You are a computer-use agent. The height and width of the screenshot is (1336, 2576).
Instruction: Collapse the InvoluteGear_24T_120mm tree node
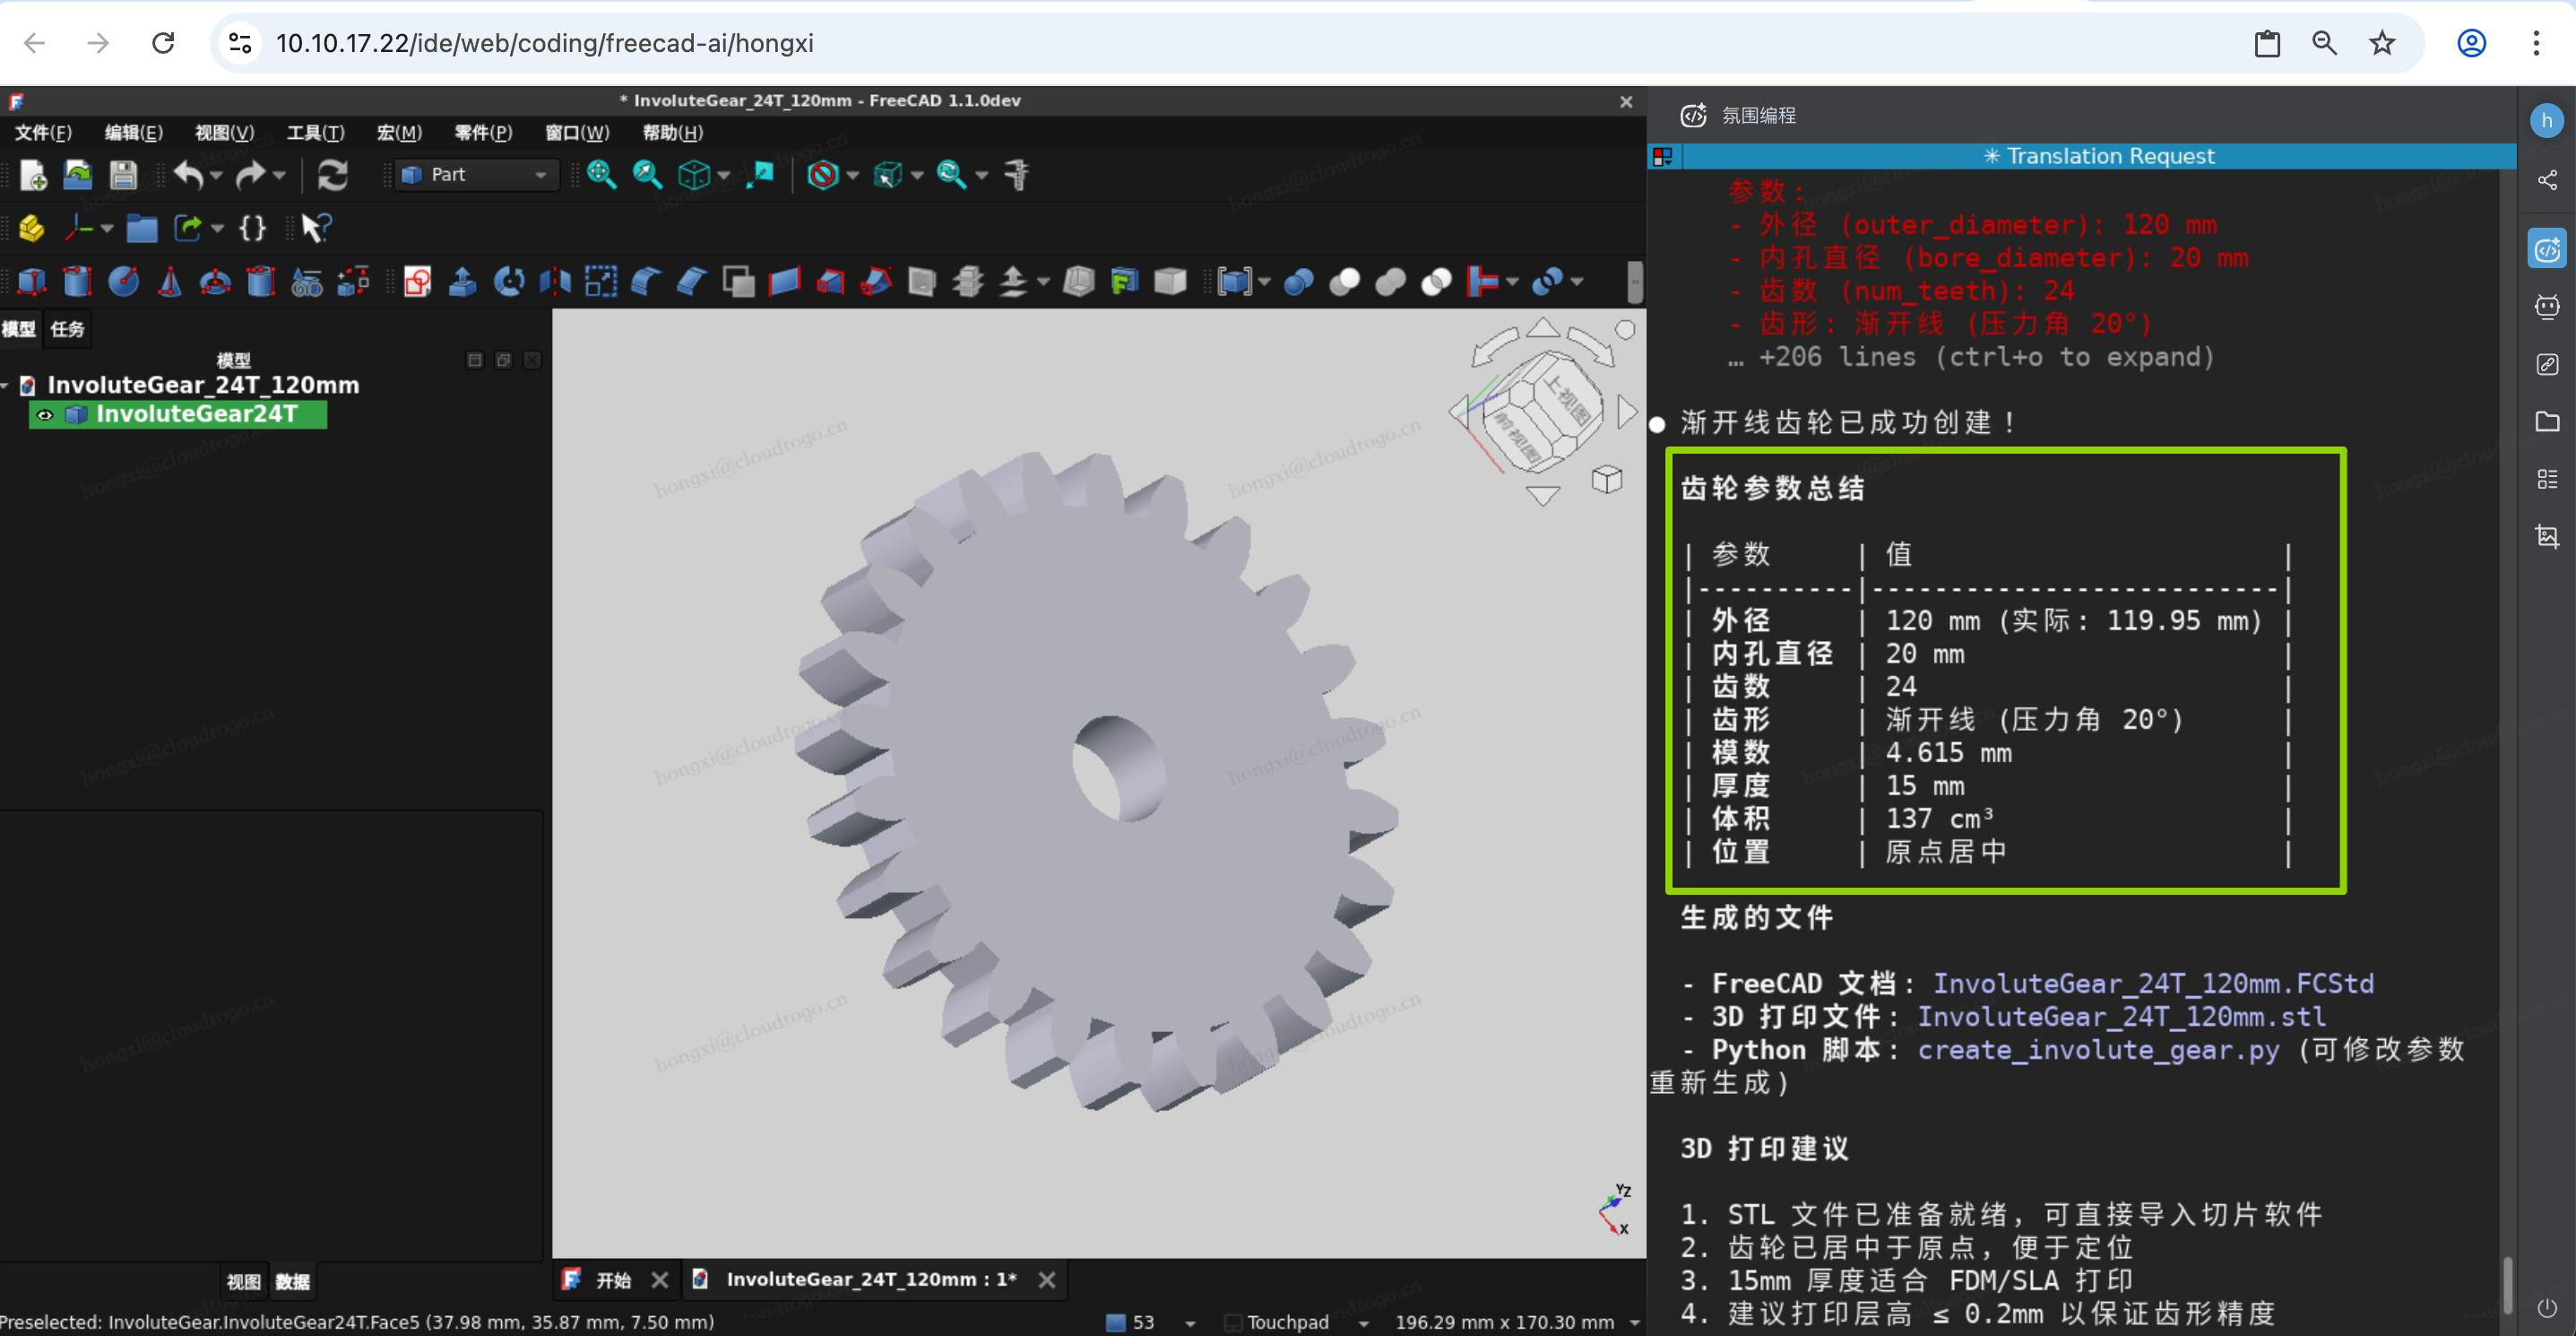pyautogui.click(x=6, y=385)
